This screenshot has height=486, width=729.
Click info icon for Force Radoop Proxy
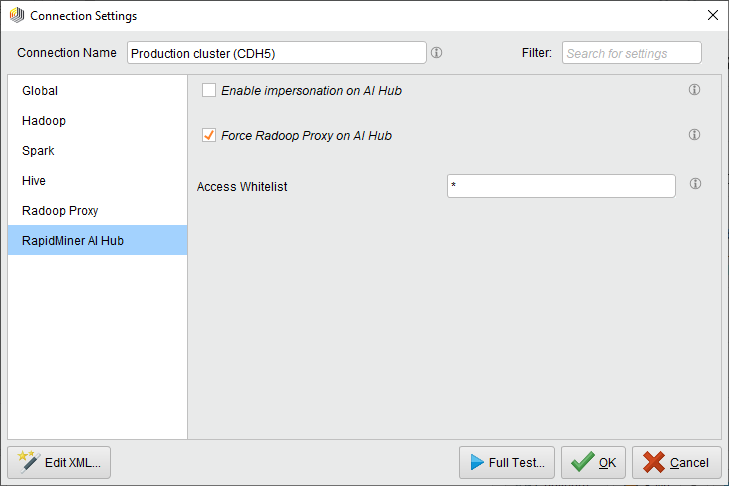695,135
